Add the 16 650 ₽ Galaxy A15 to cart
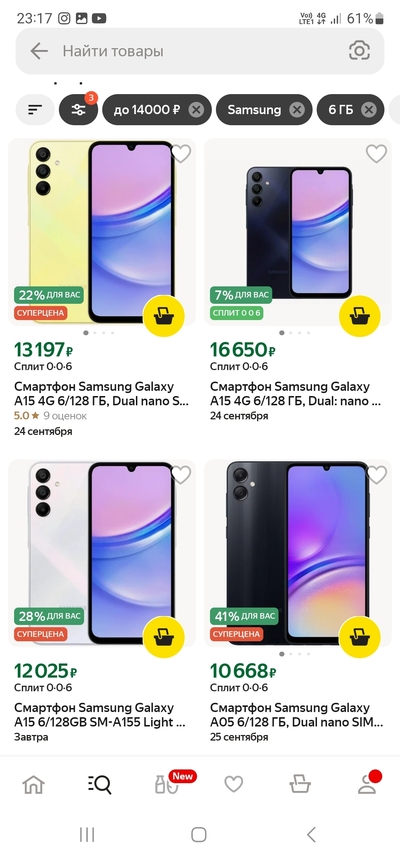Screen dimensions: 400x858 (360, 316)
